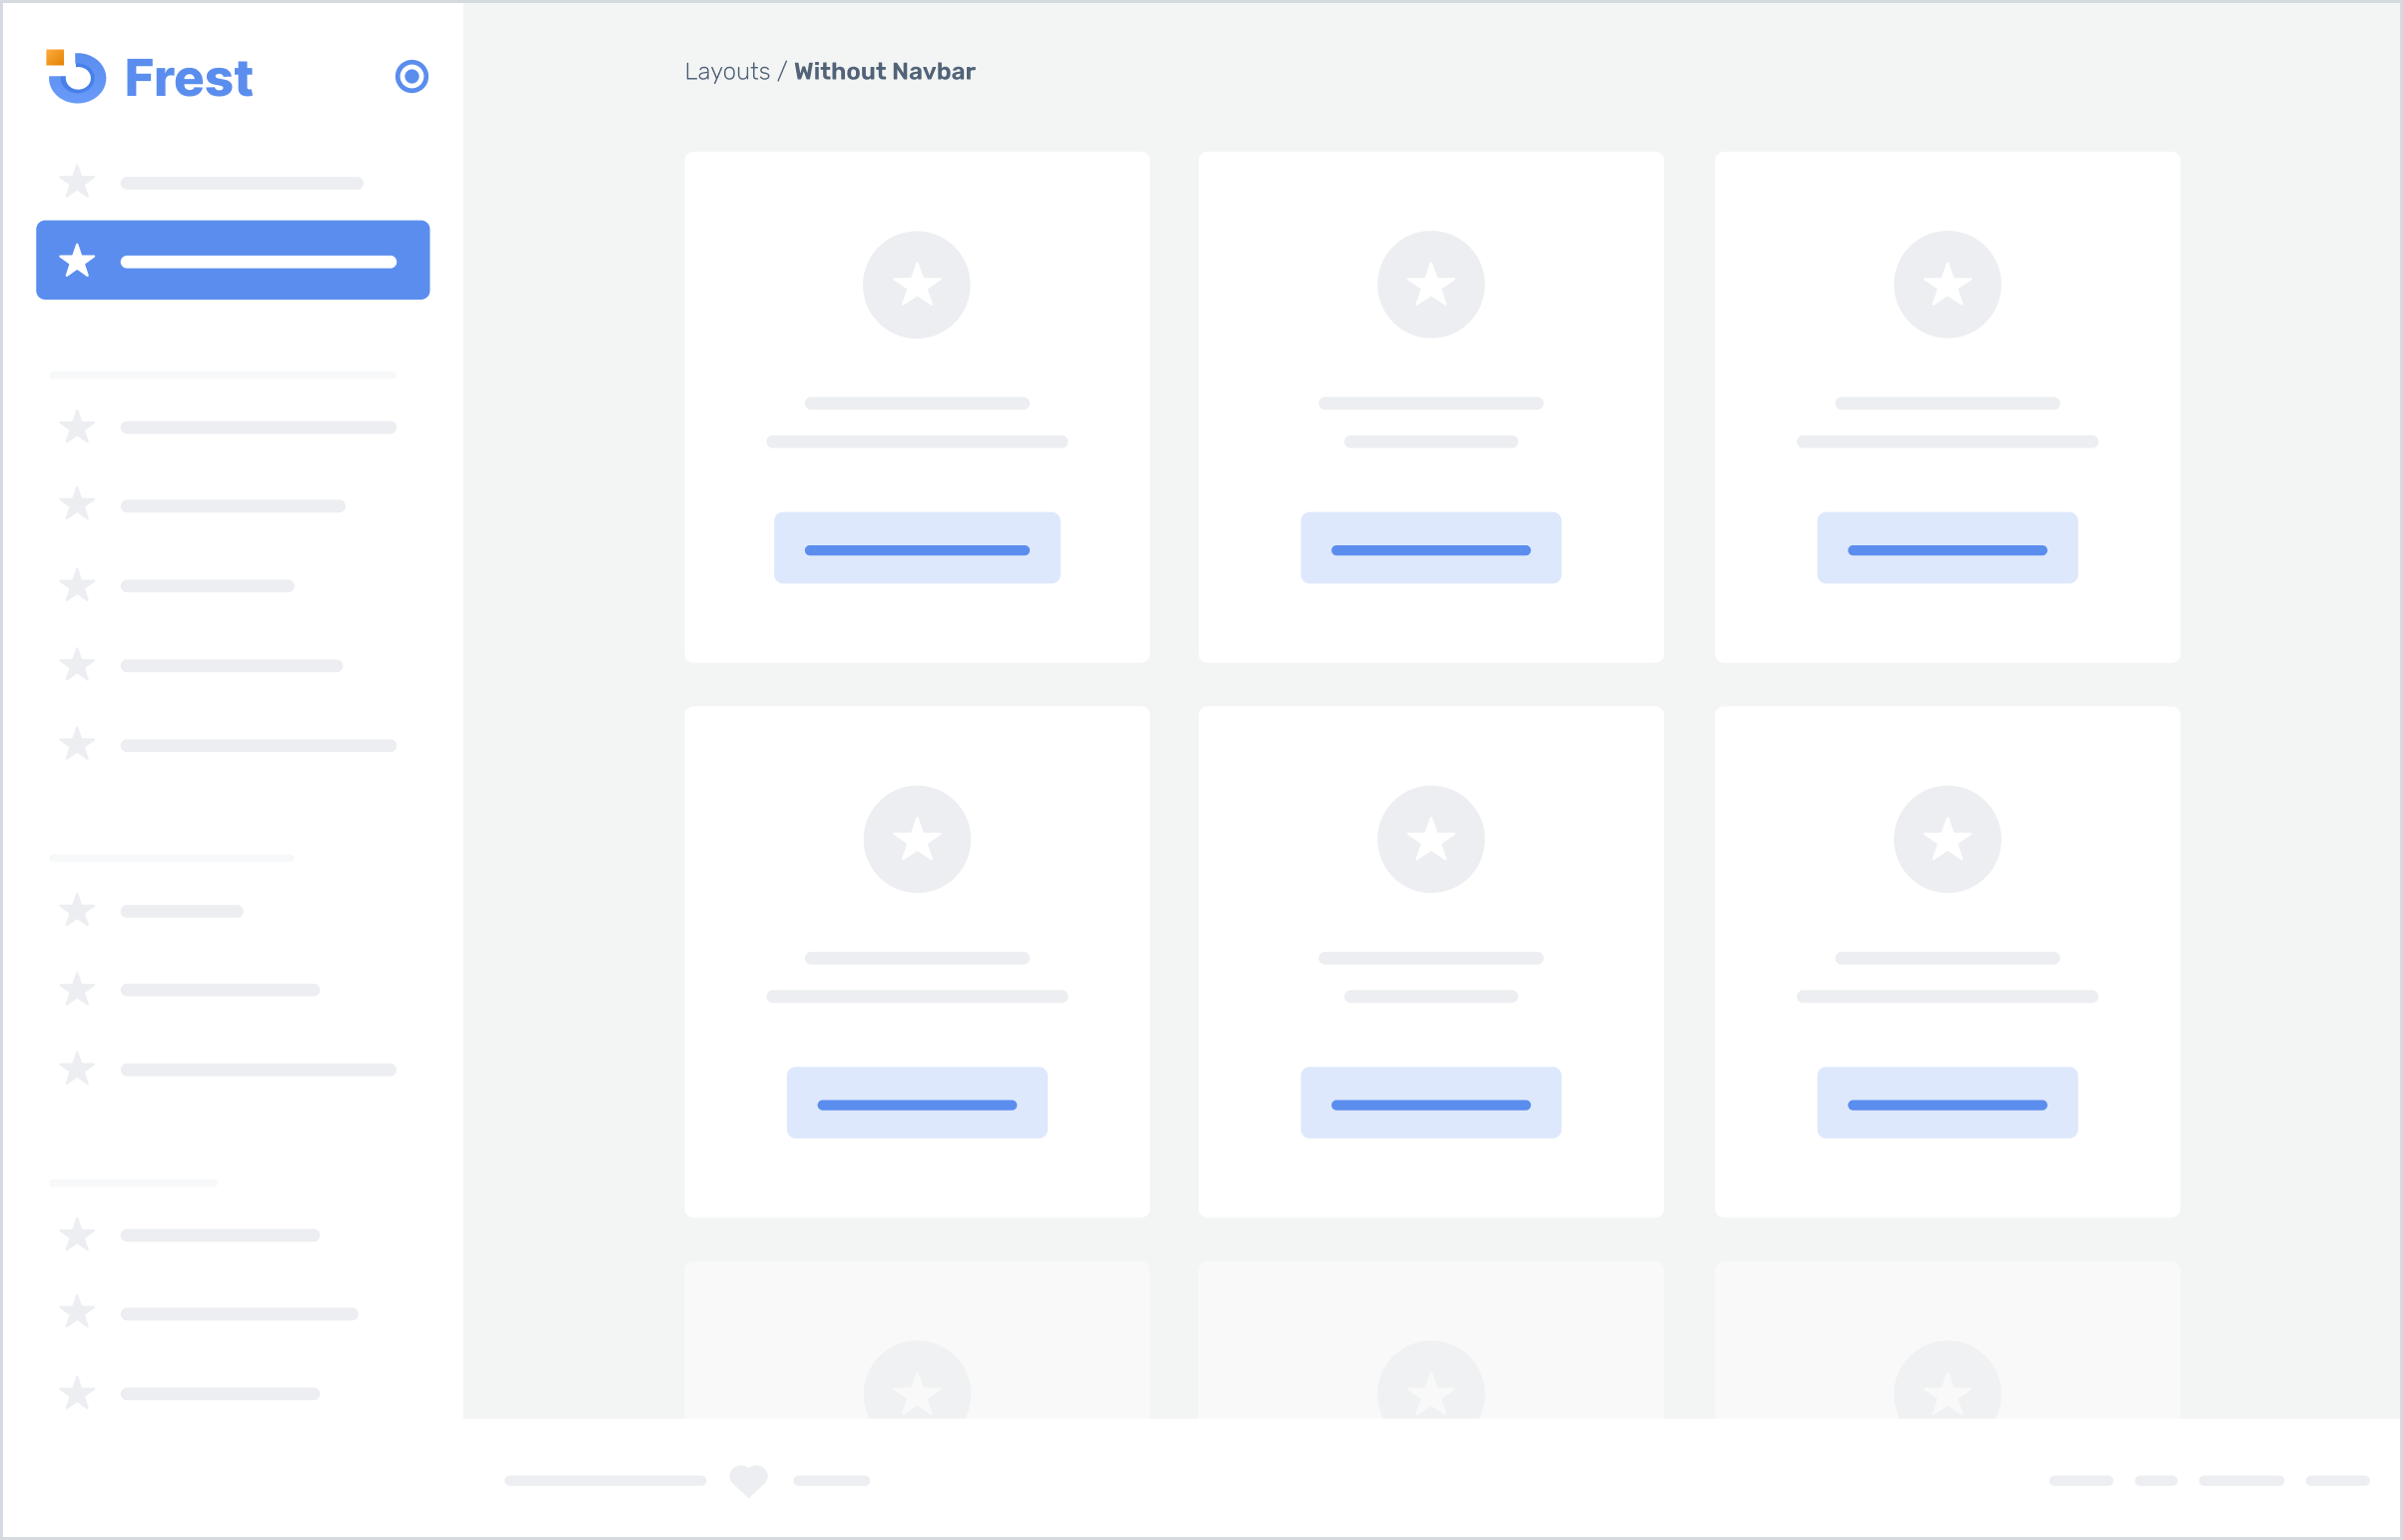Click the star avatar in top-left card
The width and height of the screenshot is (2403, 1540).
tap(916, 285)
